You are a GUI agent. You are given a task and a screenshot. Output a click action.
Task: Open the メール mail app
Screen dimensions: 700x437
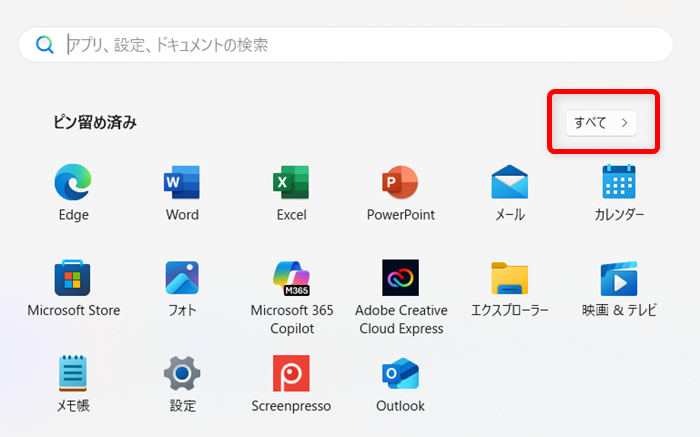point(509,182)
